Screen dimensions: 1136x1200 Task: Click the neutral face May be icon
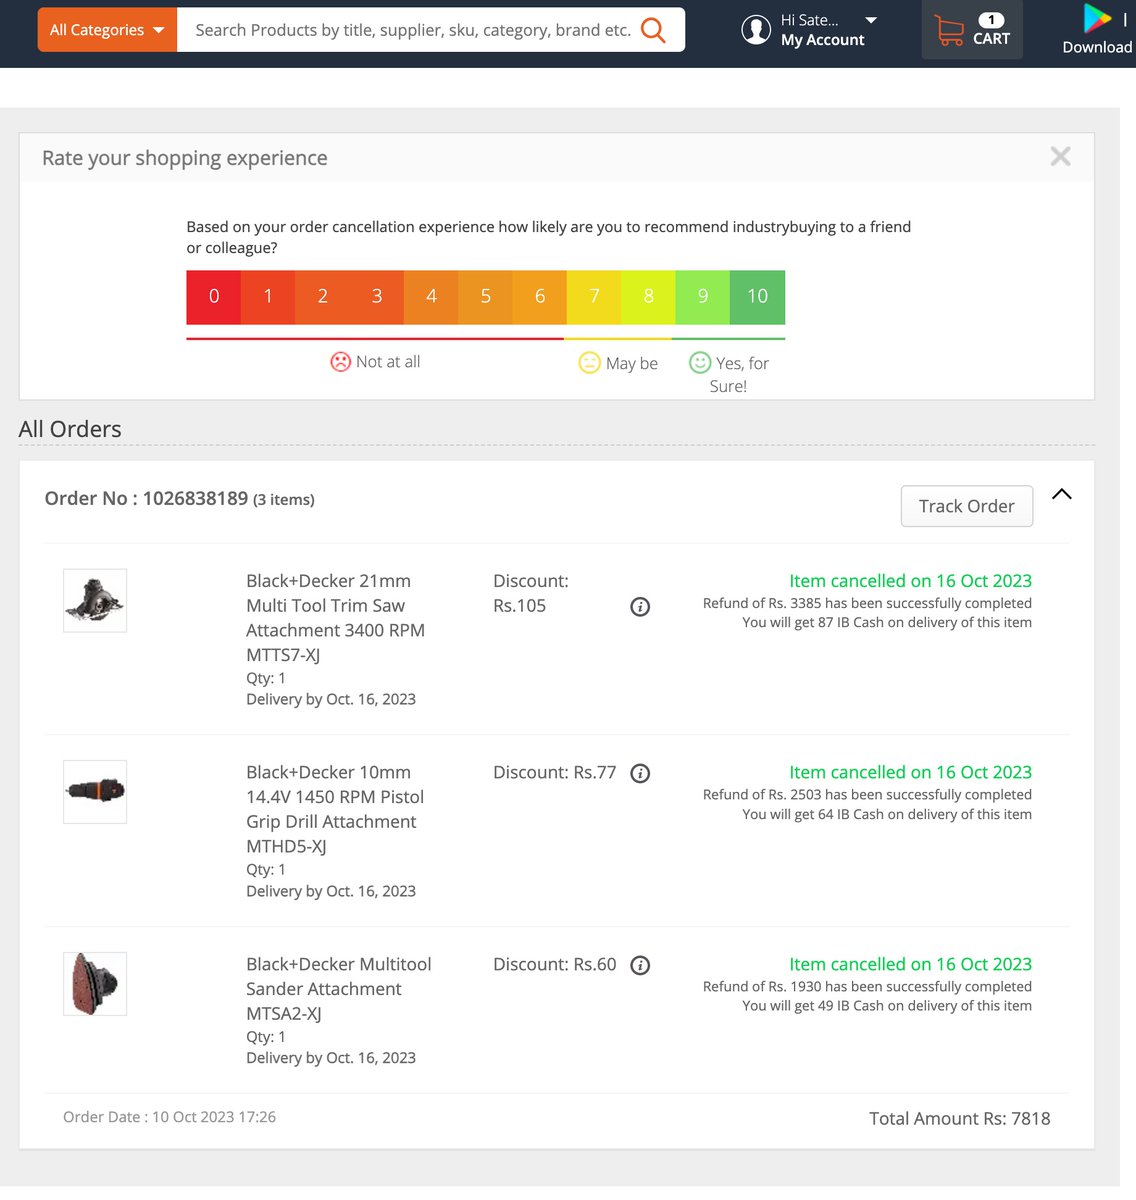pyautogui.click(x=590, y=363)
